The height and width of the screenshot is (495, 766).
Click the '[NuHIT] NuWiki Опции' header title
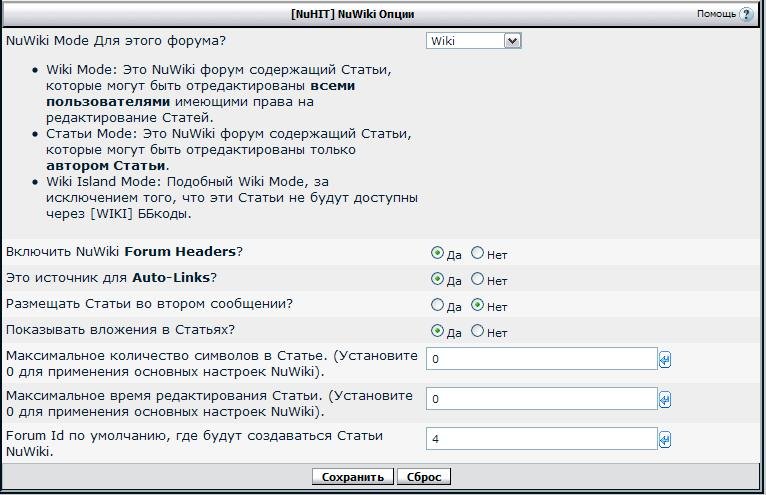click(x=353, y=14)
